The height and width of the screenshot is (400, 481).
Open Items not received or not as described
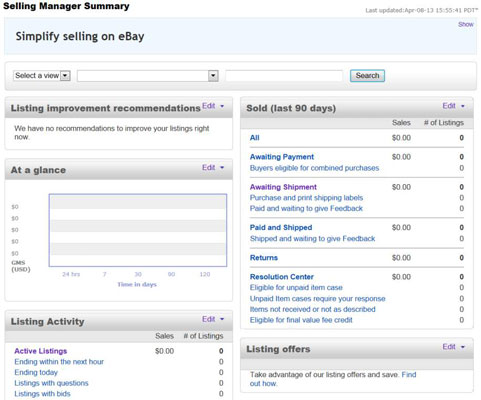[x=313, y=309]
